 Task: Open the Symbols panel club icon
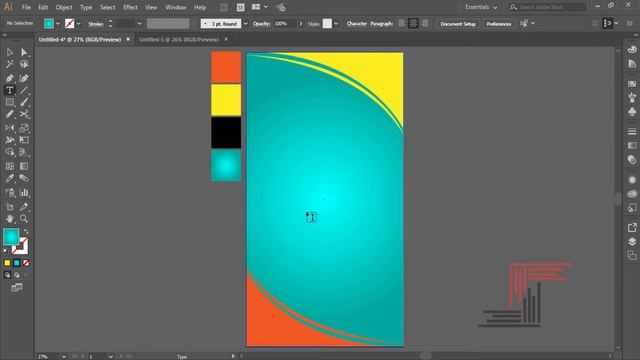pos(632,111)
